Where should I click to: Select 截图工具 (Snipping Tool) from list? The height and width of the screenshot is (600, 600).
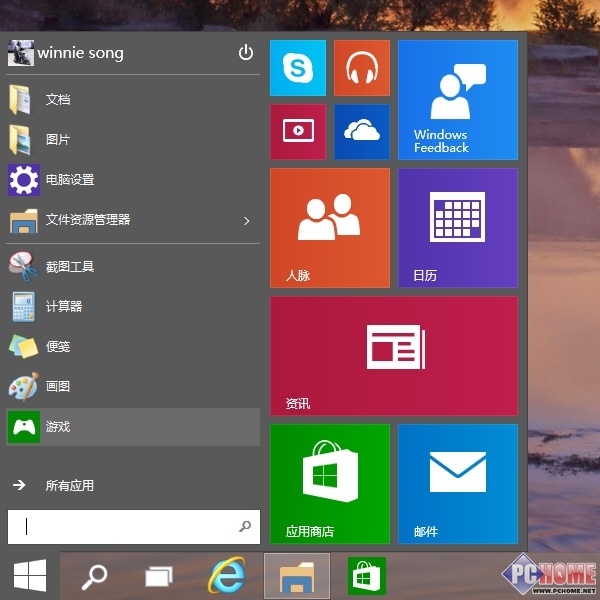(x=70, y=267)
